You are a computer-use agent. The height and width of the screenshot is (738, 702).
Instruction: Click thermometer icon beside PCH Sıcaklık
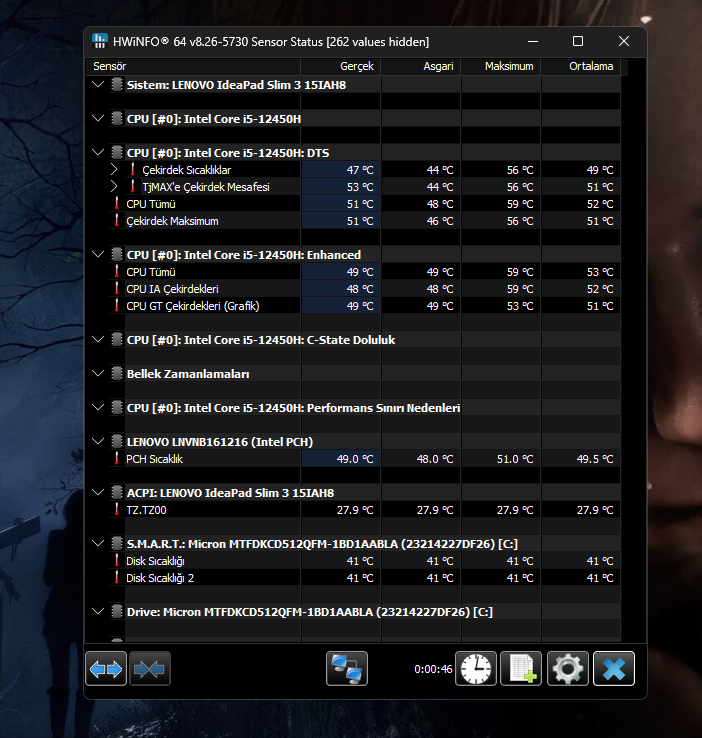click(x=117, y=458)
